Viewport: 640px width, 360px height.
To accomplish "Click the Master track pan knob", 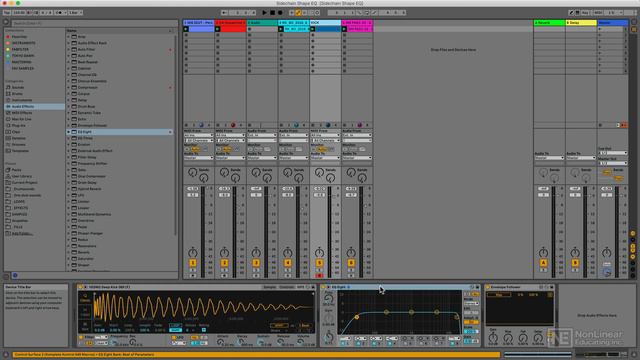I will [607, 253].
